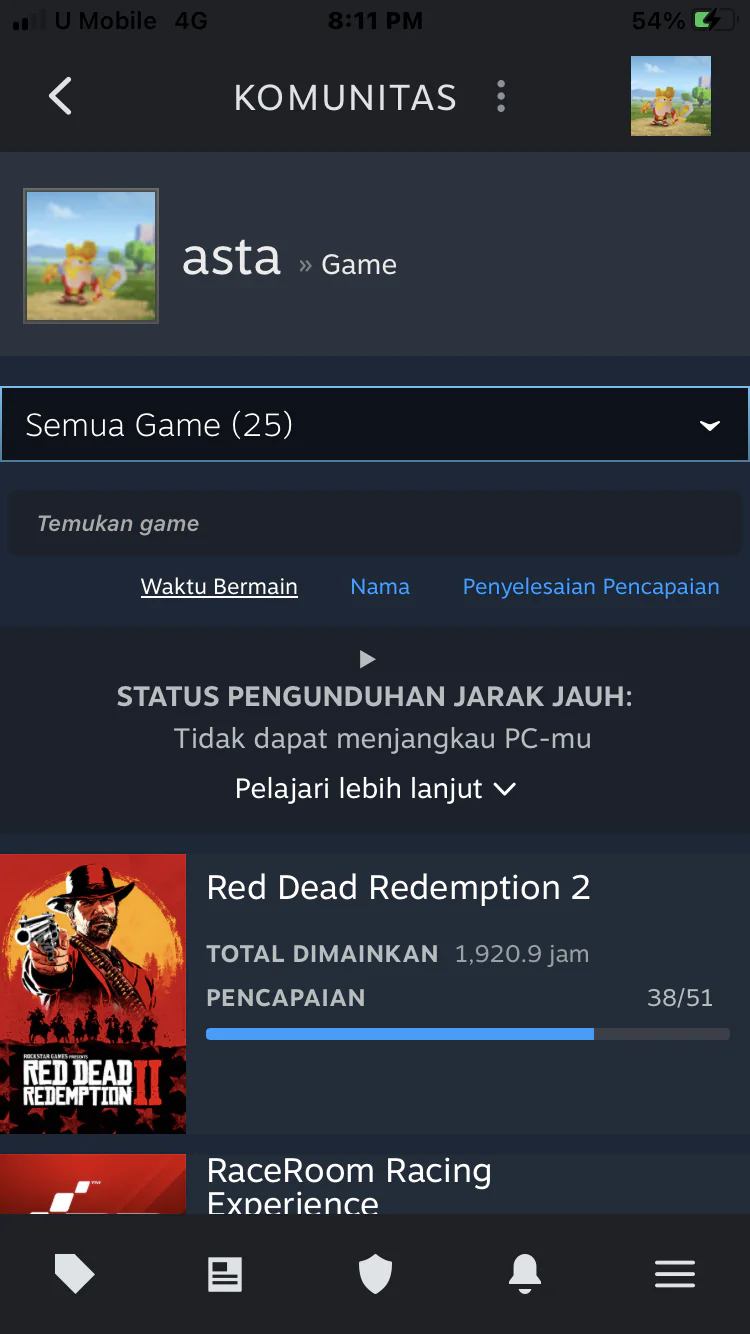
Task: Expand Pelajari lebih lanjut section
Action: coord(375,789)
